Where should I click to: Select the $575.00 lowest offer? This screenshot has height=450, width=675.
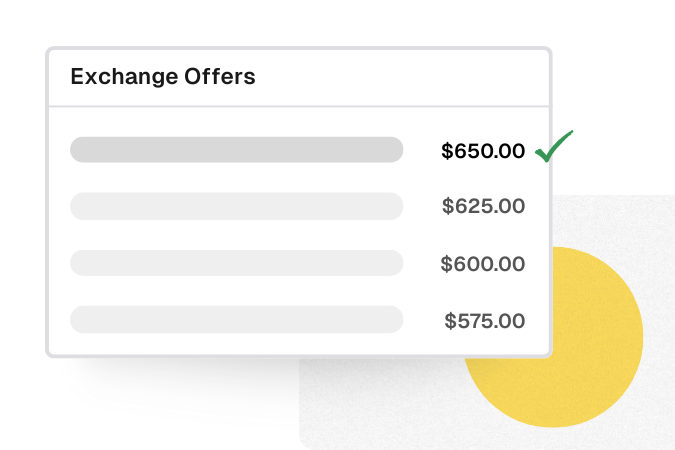click(x=485, y=321)
